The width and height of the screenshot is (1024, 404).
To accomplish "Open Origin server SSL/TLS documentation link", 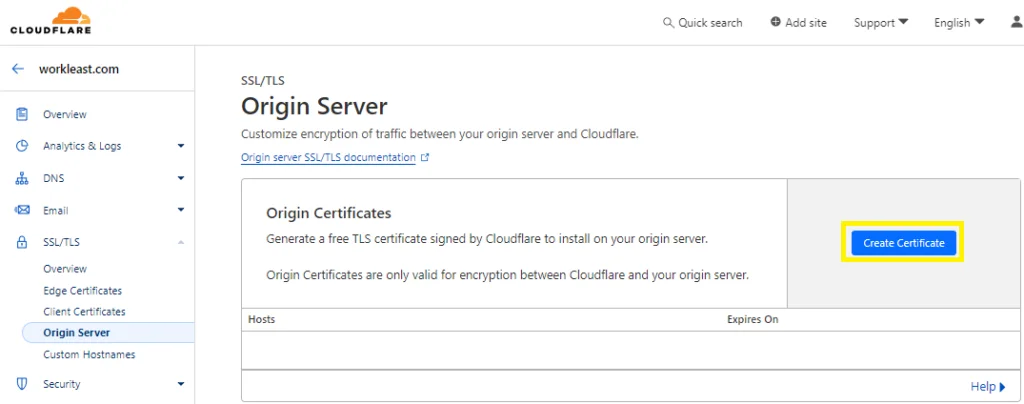I will pos(328,157).
